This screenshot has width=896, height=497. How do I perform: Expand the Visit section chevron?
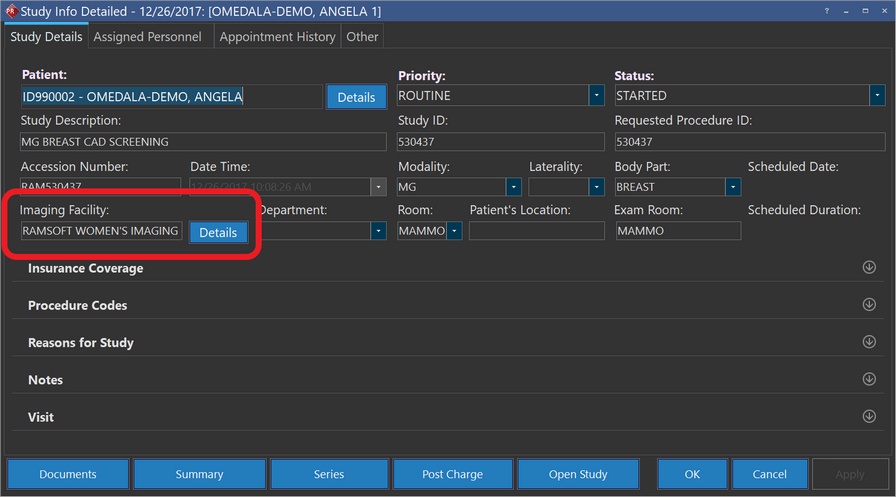[x=868, y=416]
